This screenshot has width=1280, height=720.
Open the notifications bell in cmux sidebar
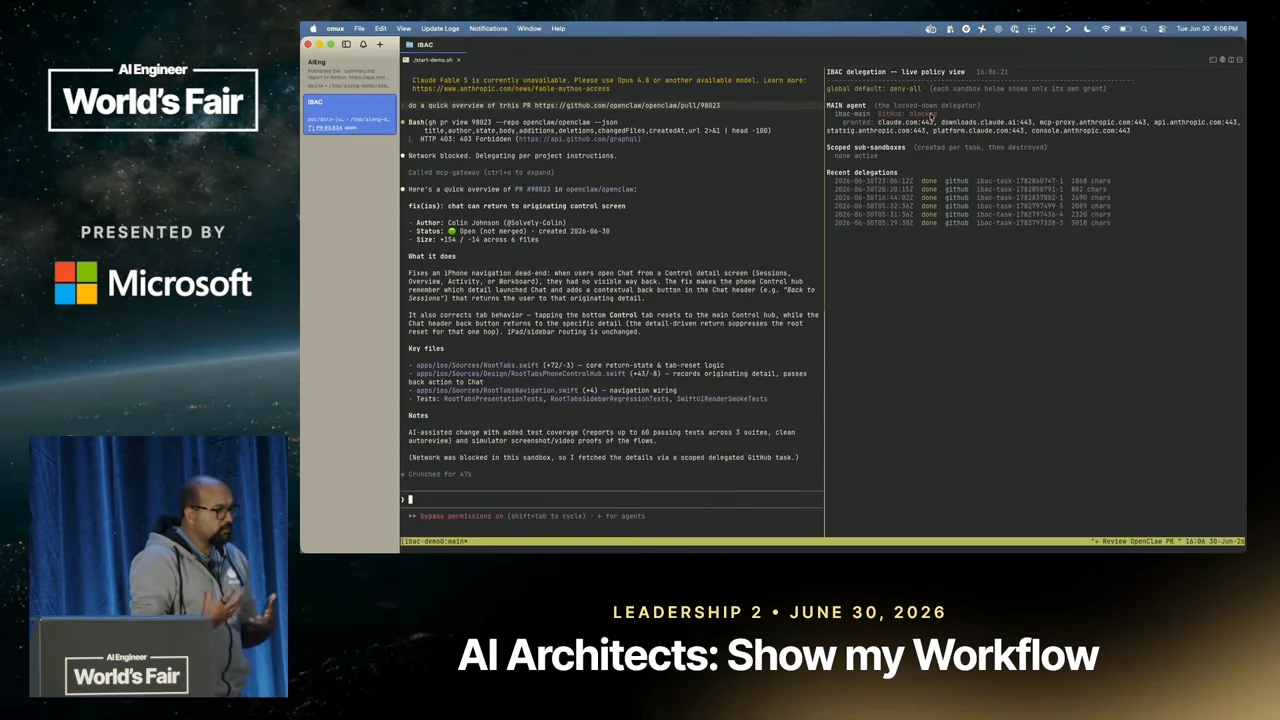(x=363, y=44)
